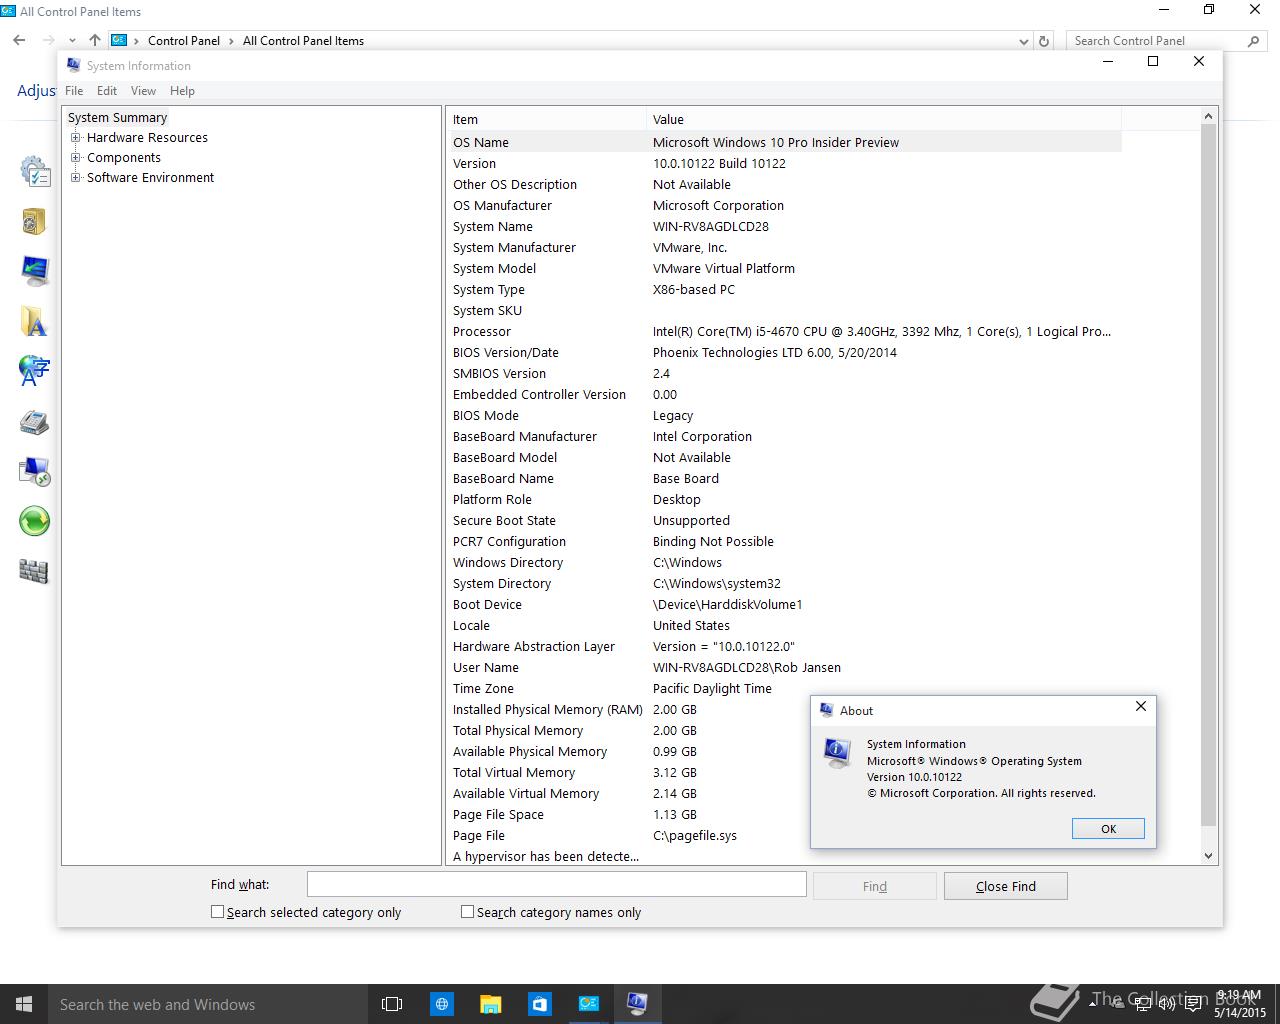Viewport: 1280px width, 1024px height.
Task: Select the Secure Boot State row
Action: (784, 520)
